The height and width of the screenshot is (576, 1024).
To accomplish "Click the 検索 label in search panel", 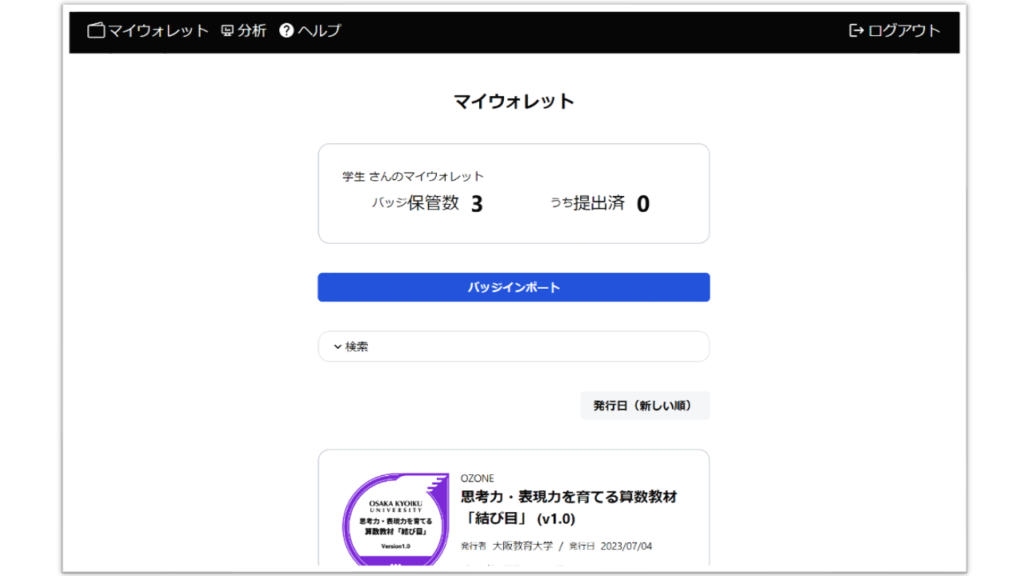I will tap(357, 347).
